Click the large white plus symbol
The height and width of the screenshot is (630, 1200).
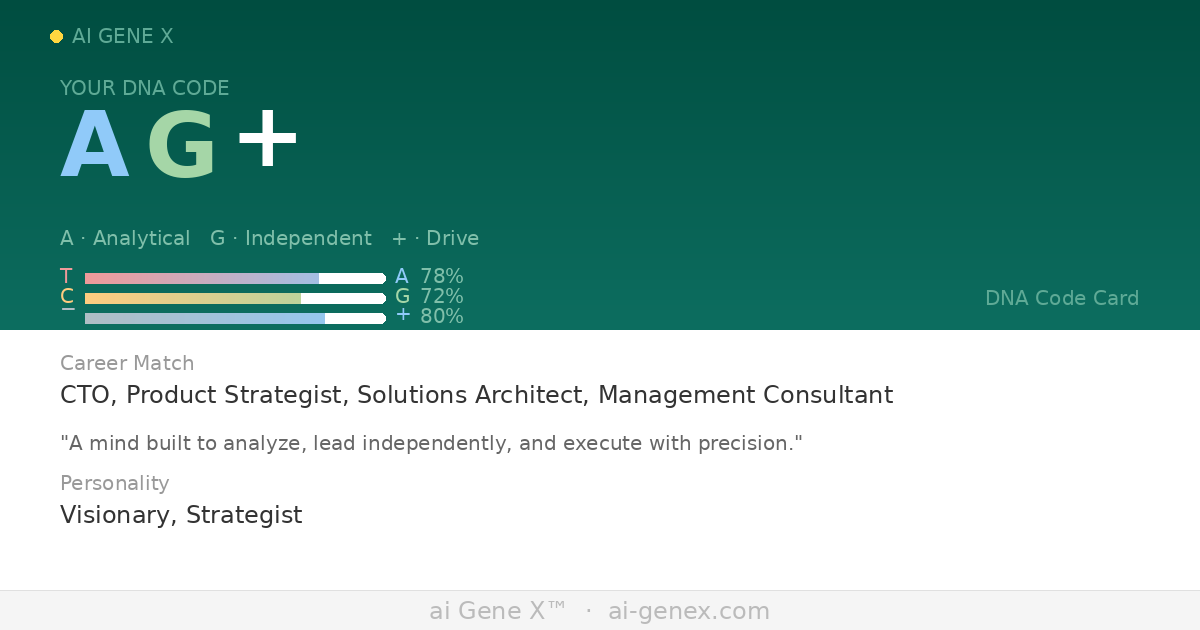tap(267, 140)
